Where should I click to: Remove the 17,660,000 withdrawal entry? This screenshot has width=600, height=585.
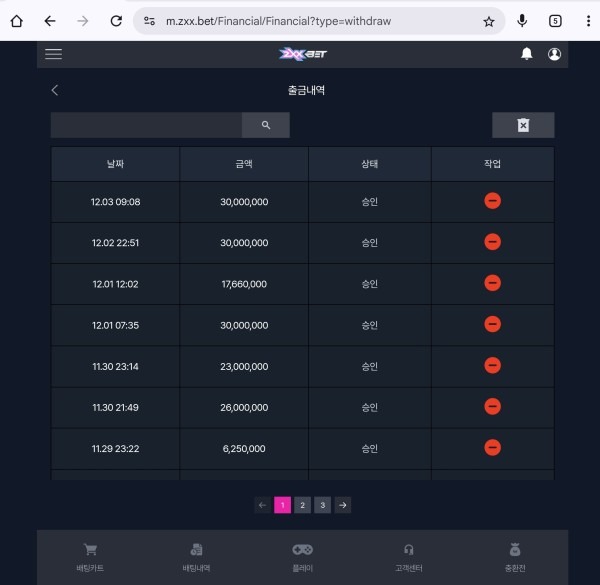tap(492, 283)
